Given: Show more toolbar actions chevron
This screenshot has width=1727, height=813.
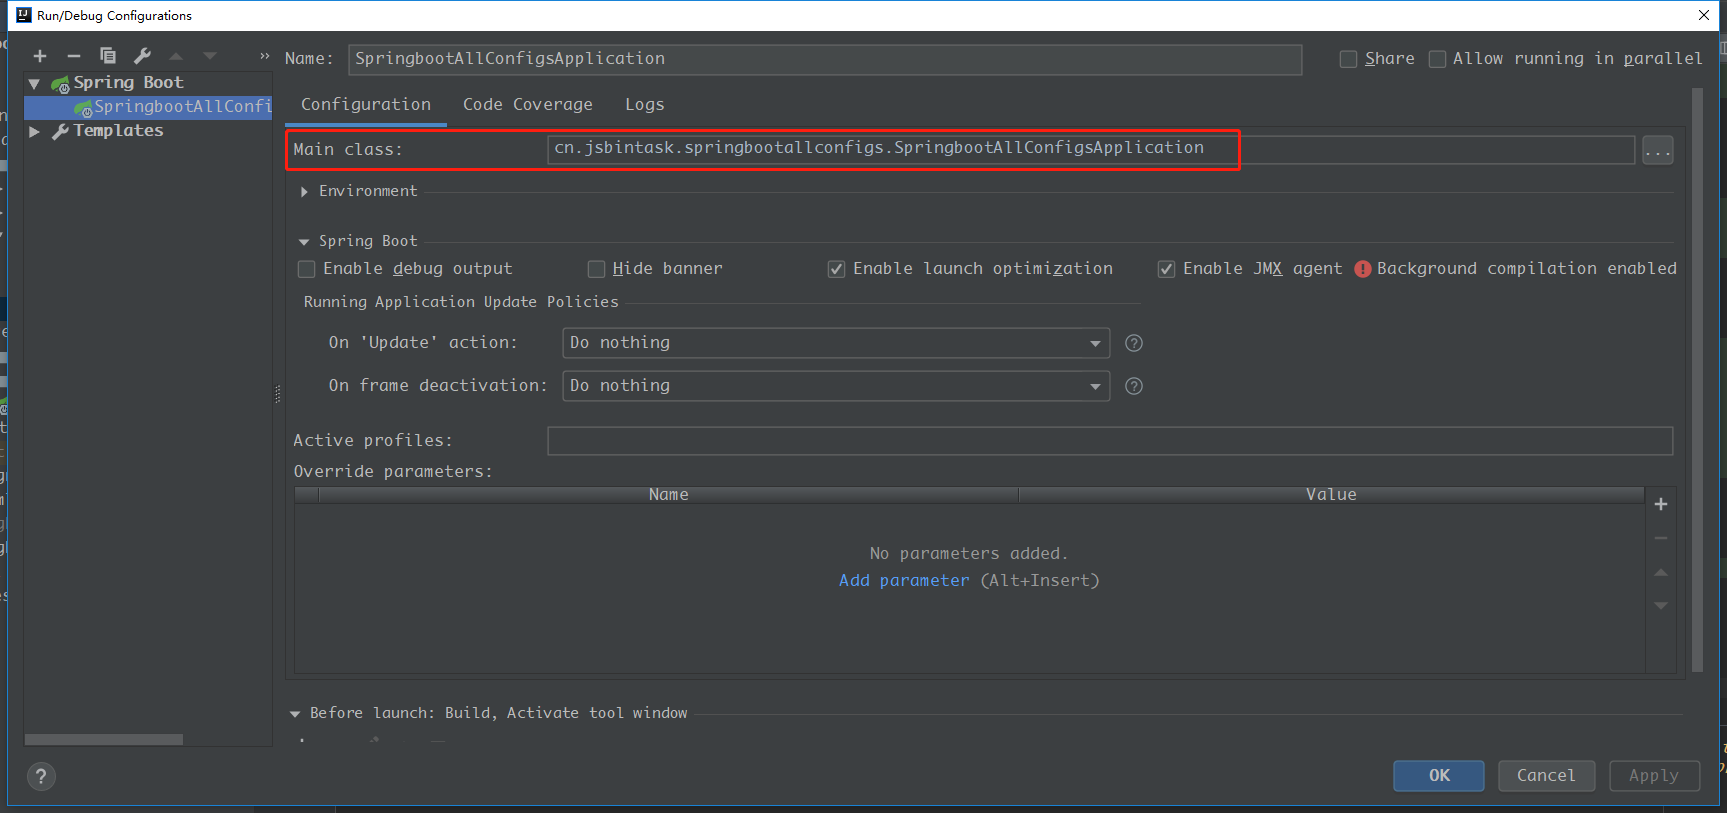Looking at the screenshot, I should click(x=265, y=56).
